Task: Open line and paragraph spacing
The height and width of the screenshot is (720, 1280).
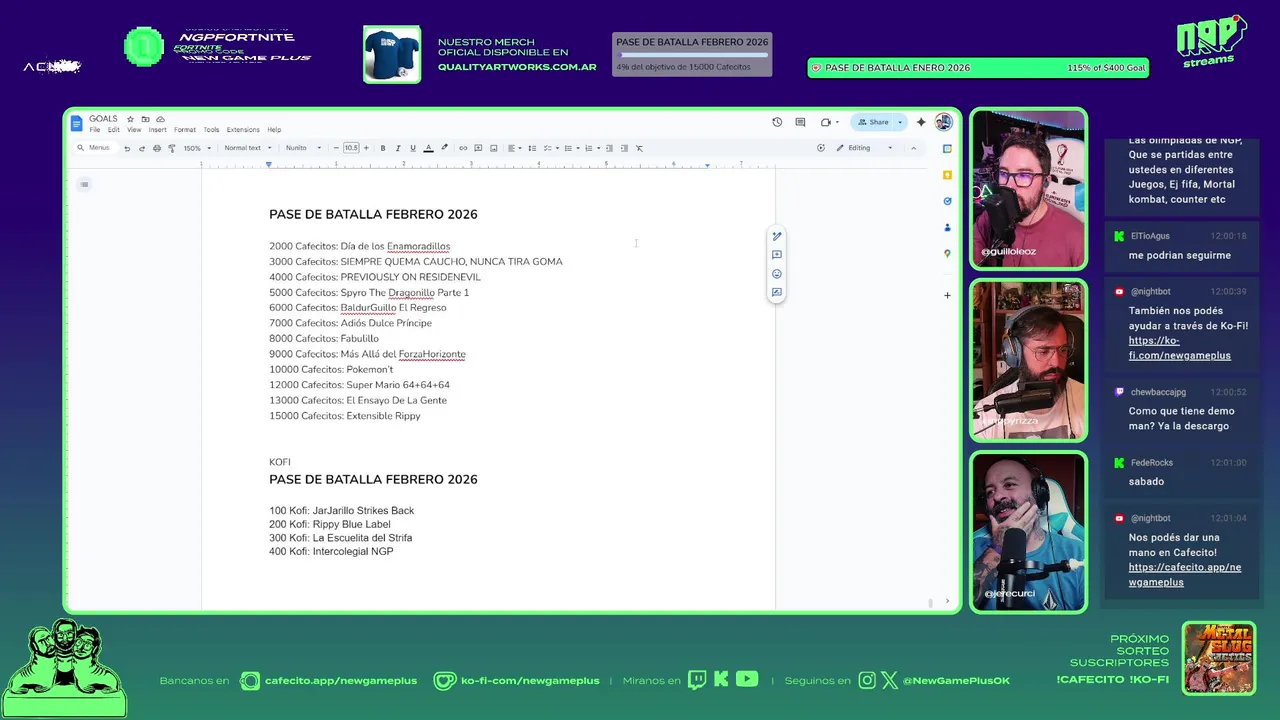Action: click(532, 148)
